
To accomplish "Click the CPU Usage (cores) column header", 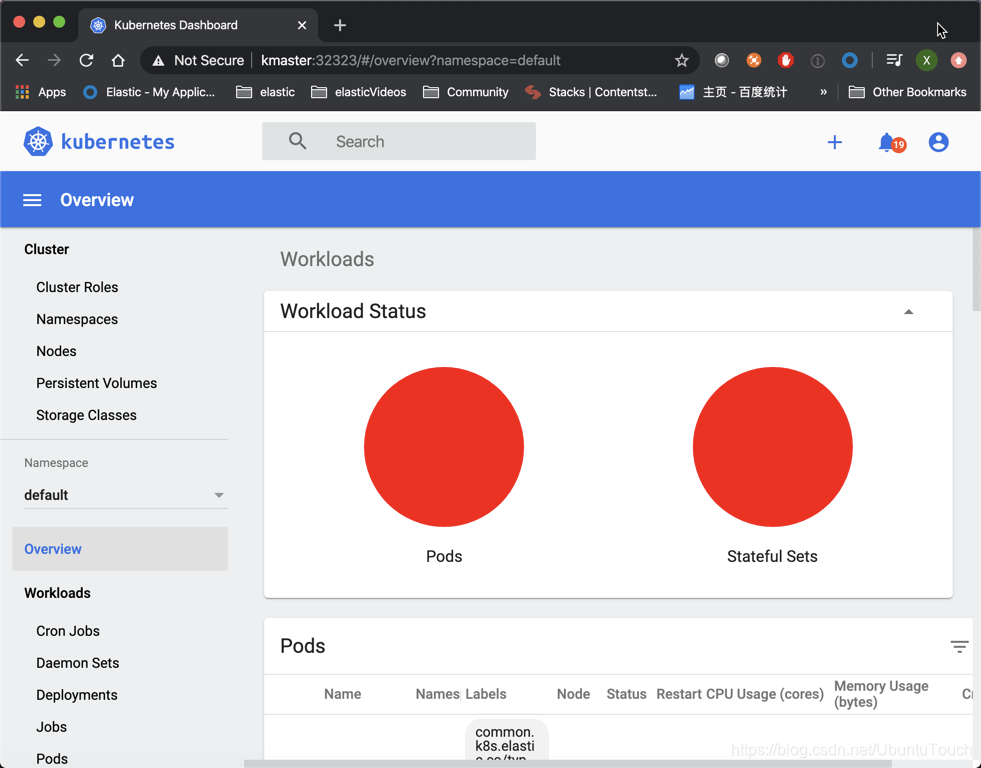I will pos(765,694).
